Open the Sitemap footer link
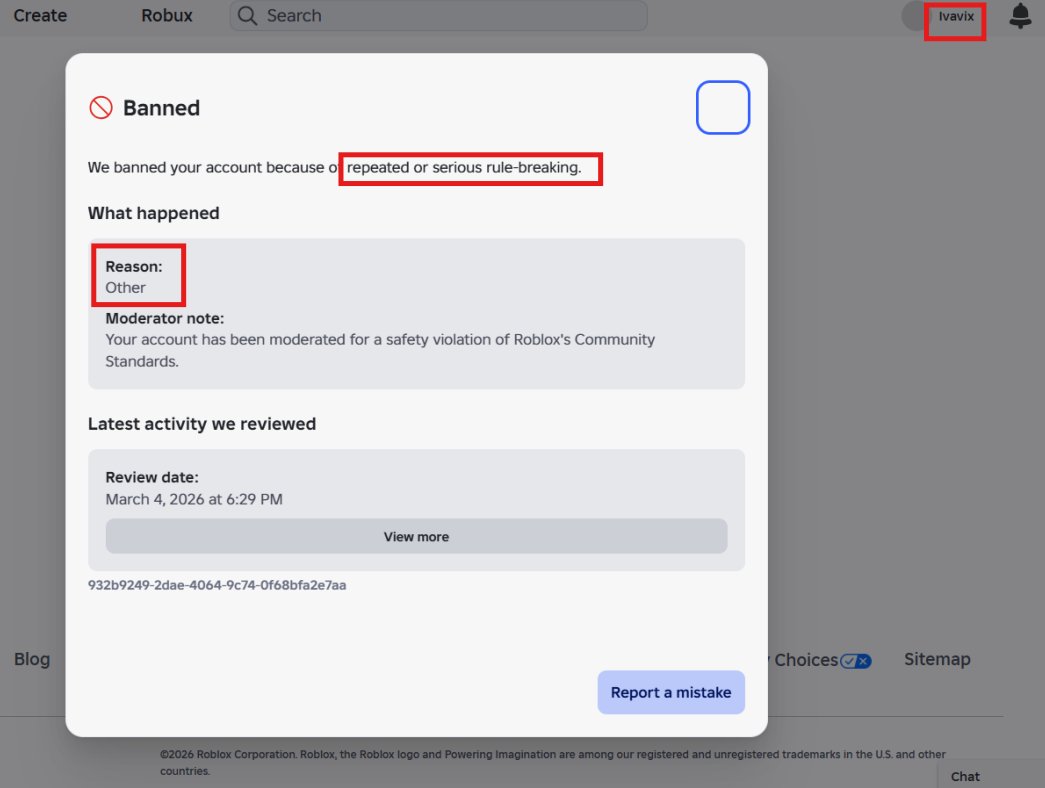1045x788 pixels. [936, 659]
